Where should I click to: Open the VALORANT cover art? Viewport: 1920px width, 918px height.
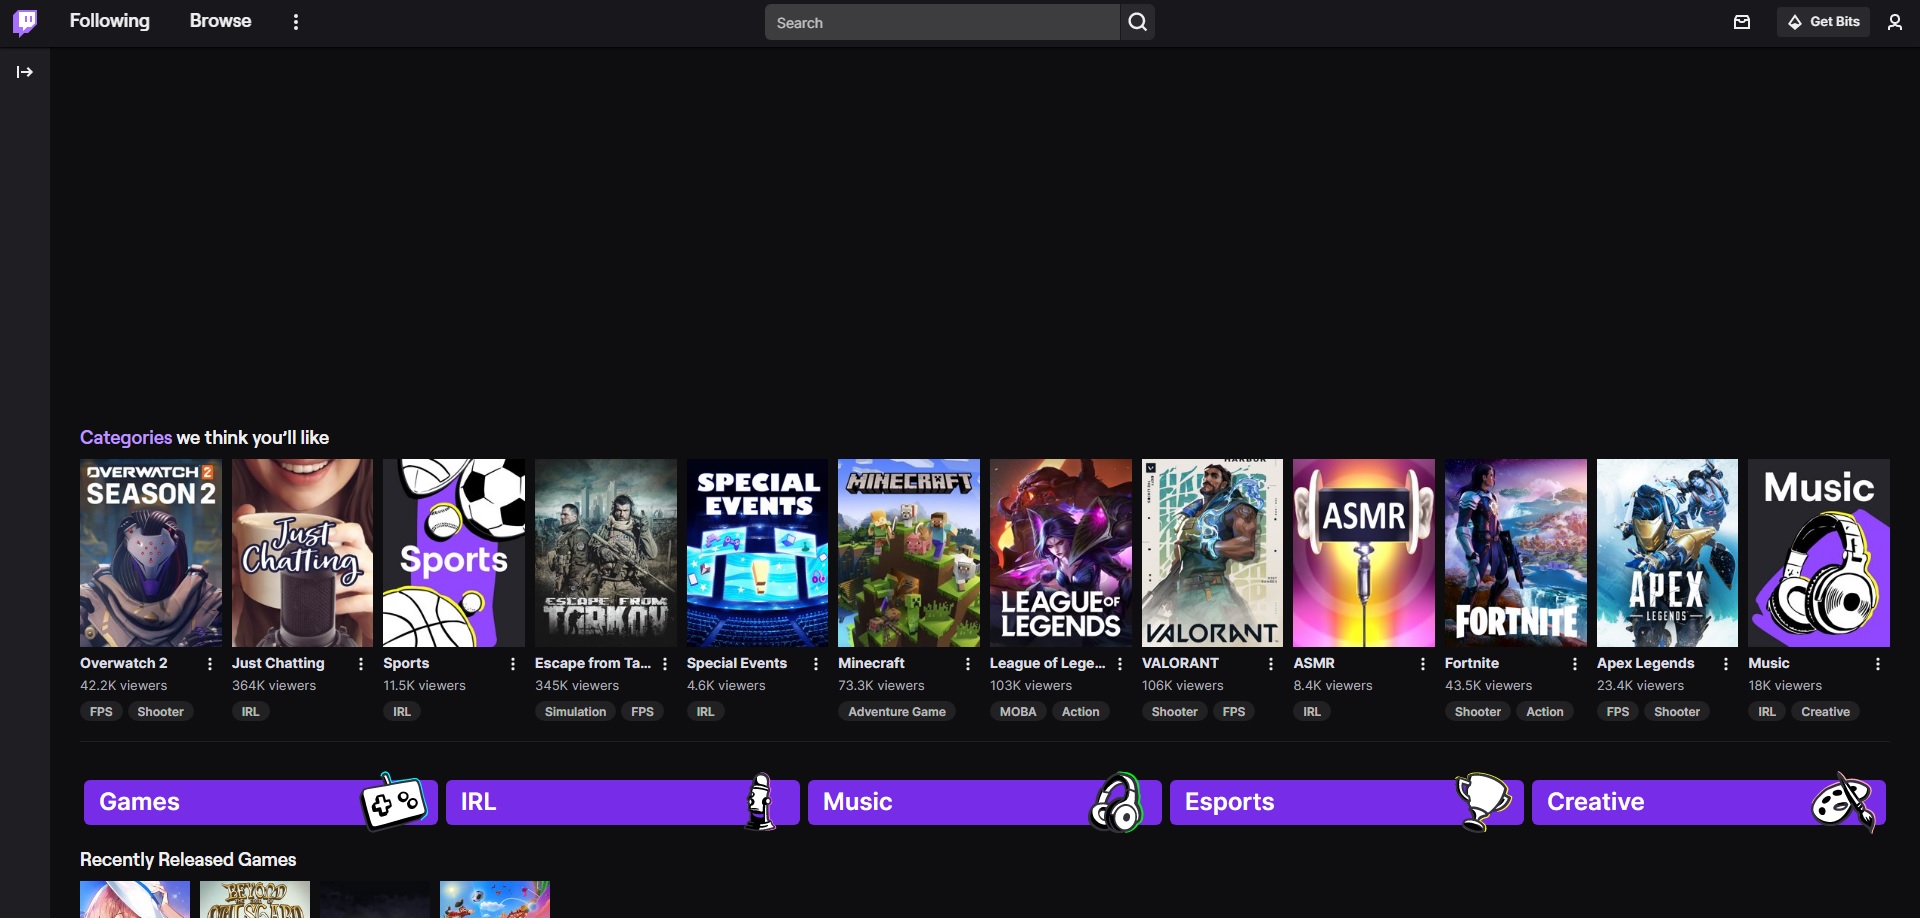click(1212, 553)
